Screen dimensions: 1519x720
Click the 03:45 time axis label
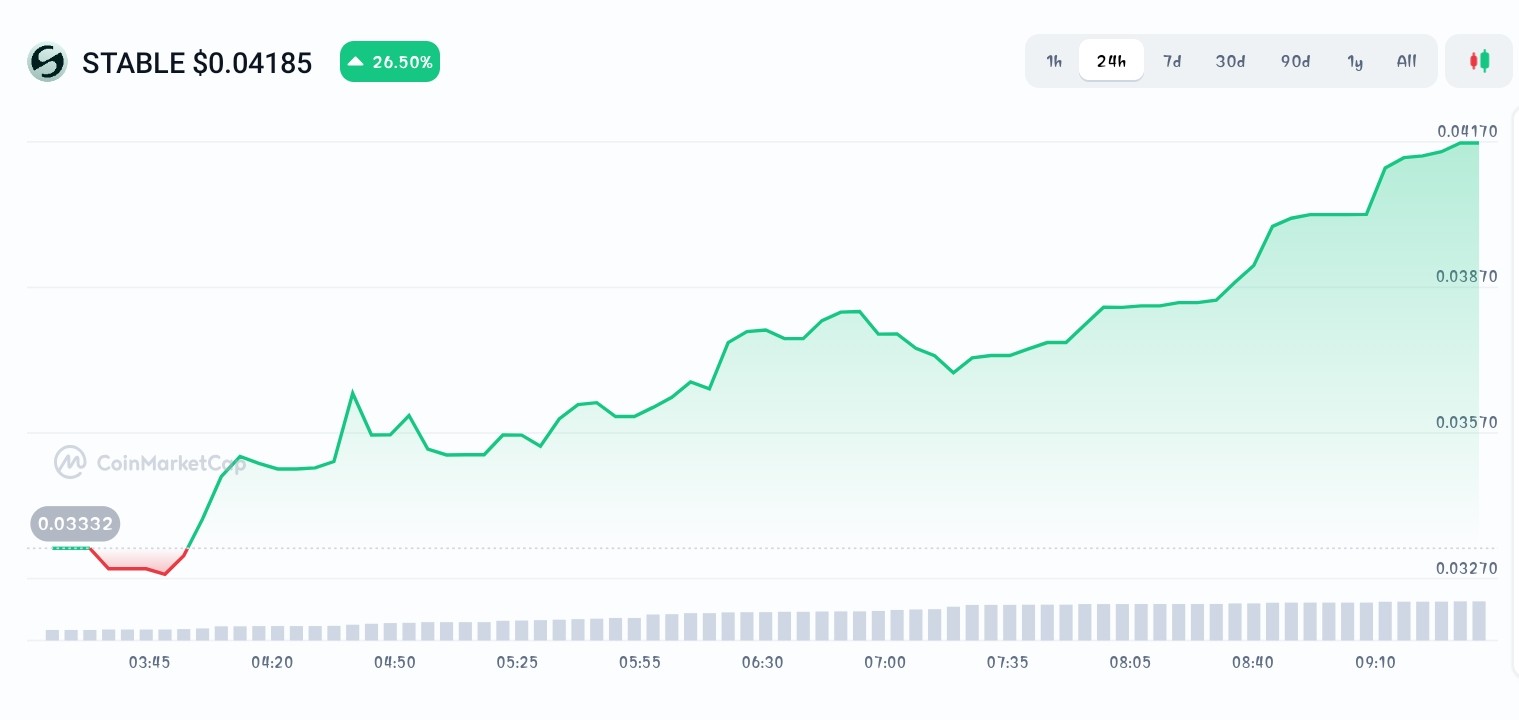click(x=150, y=662)
